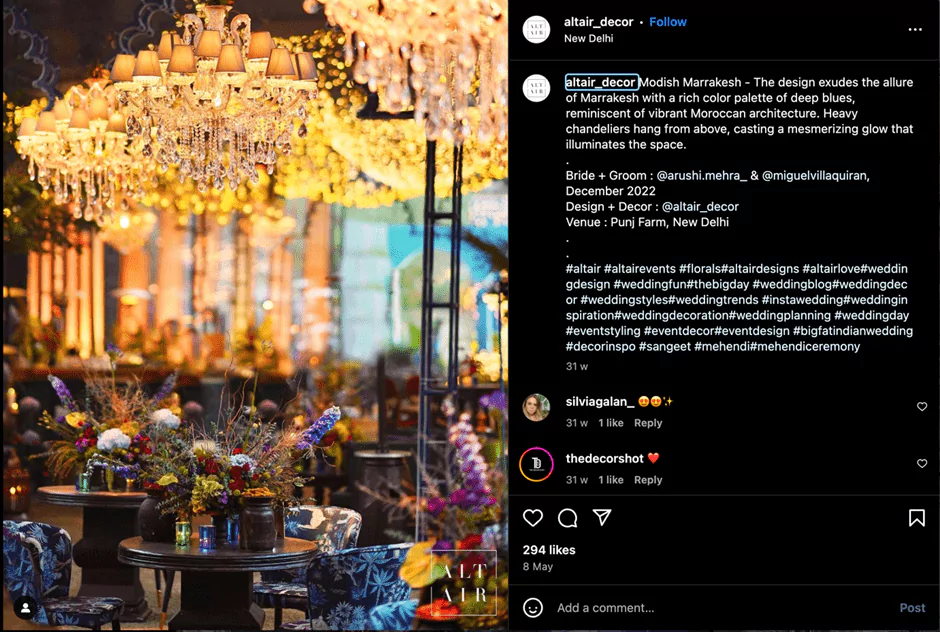The width and height of the screenshot is (940, 632).
Task: View the 294 likes list
Action: (x=549, y=550)
